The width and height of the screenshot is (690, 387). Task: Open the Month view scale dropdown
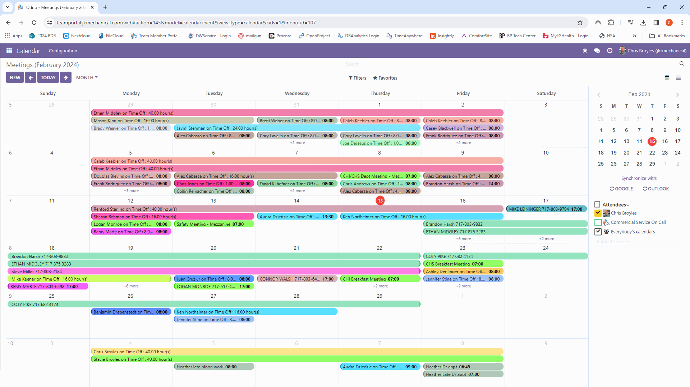(x=87, y=77)
